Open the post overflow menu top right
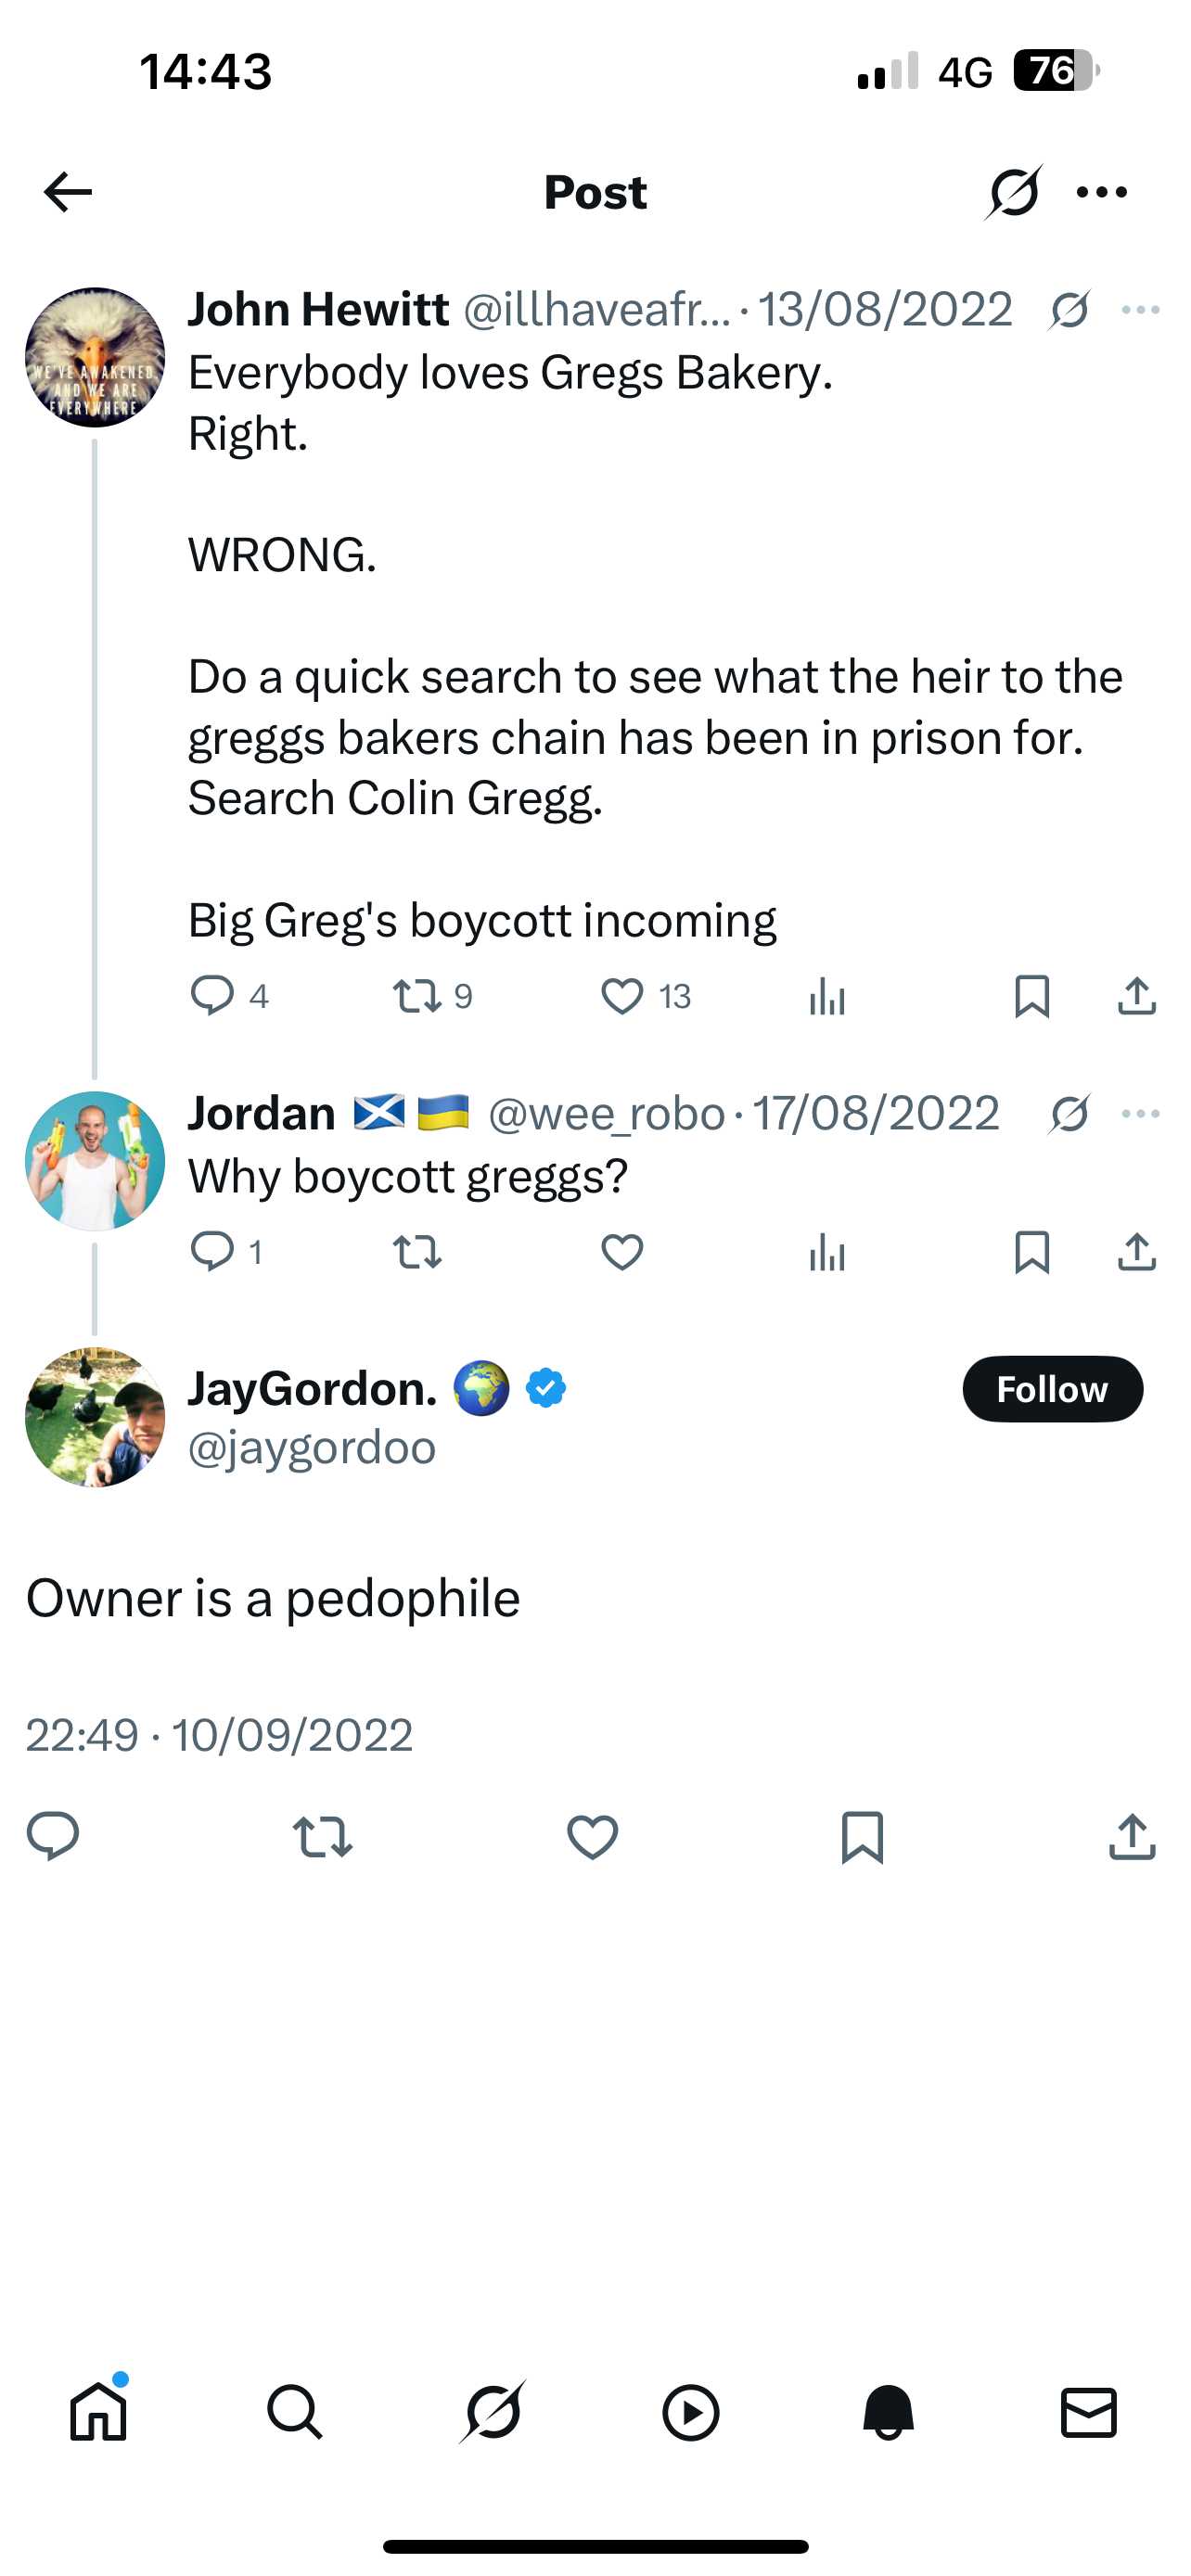Viewport: 1191px width, 2576px height. pyautogui.click(x=1102, y=192)
